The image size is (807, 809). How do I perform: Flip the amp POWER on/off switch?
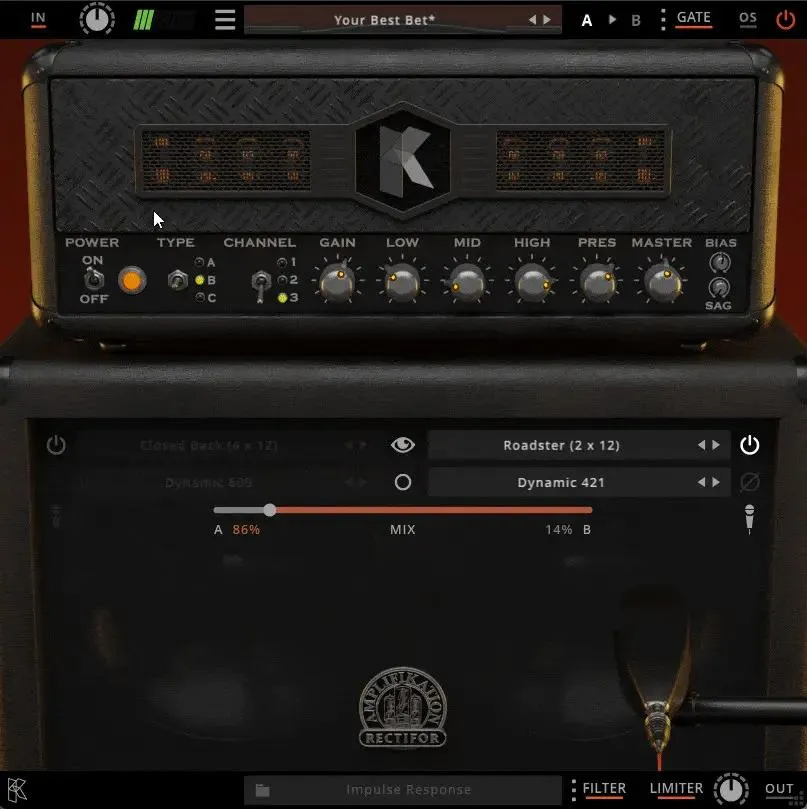(94, 280)
